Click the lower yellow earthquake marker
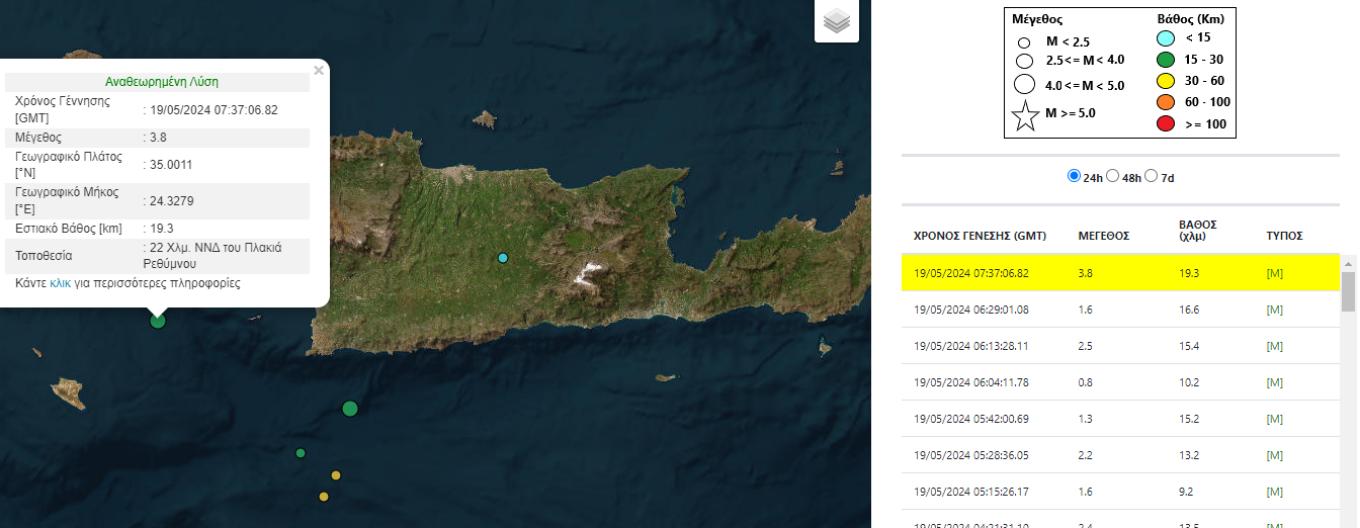1360x528 pixels. click(x=323, y=496)
